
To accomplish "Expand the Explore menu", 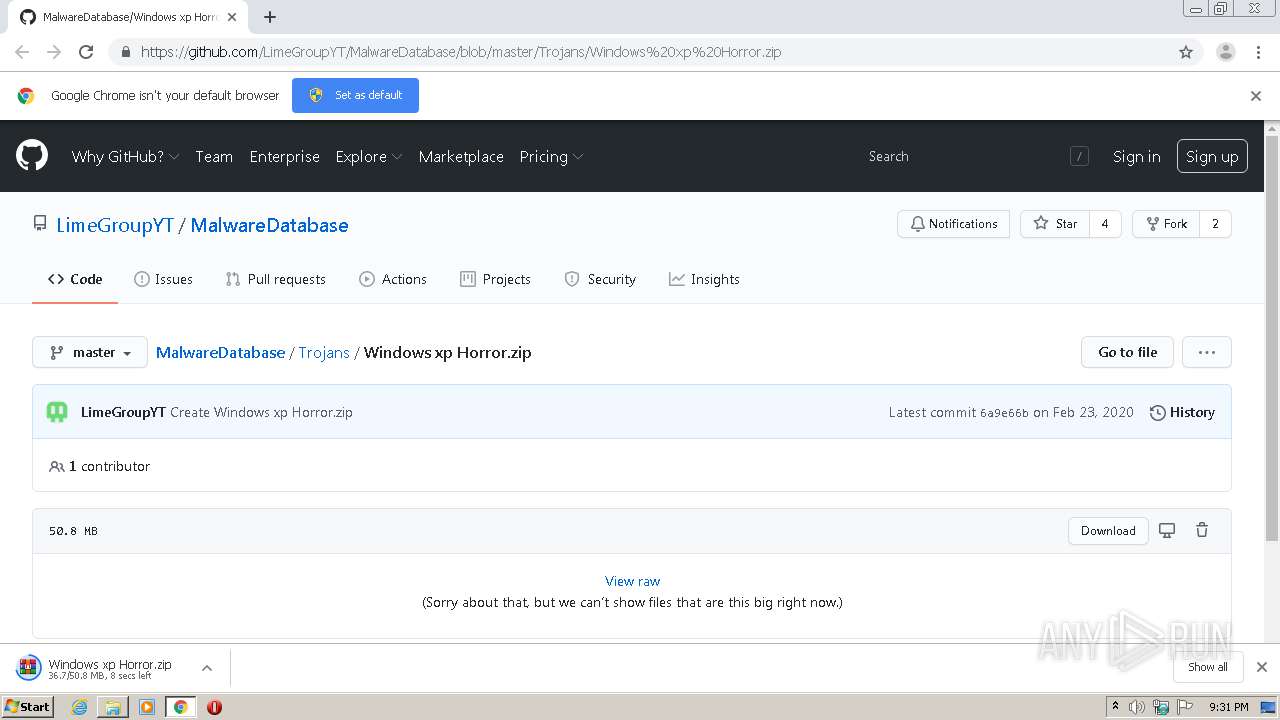I will pos(369,156).
